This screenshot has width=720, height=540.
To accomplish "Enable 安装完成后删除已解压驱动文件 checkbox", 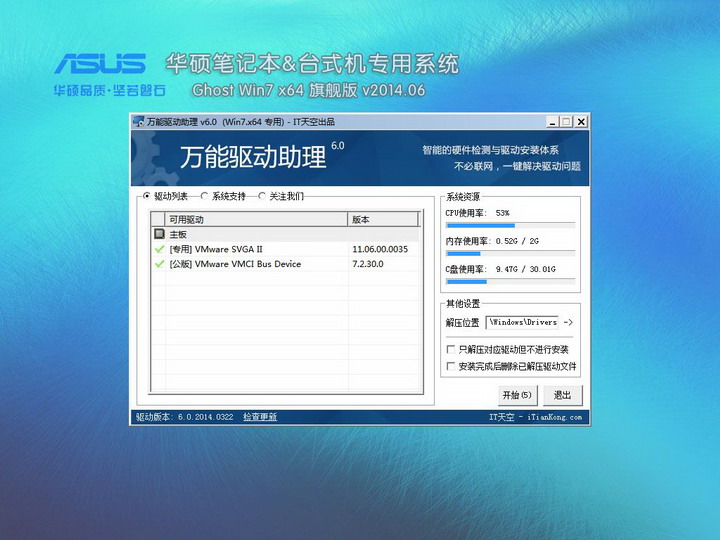I will click(450, 367).
